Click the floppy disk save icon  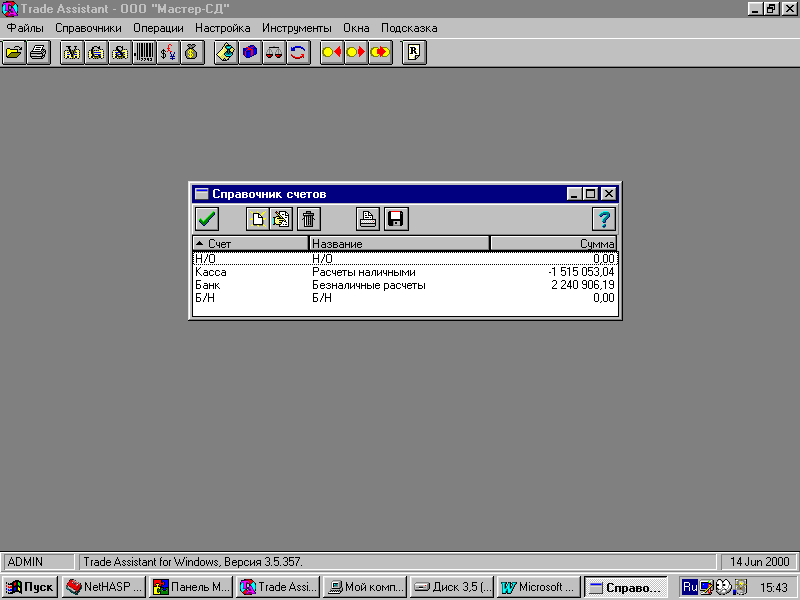396,219
